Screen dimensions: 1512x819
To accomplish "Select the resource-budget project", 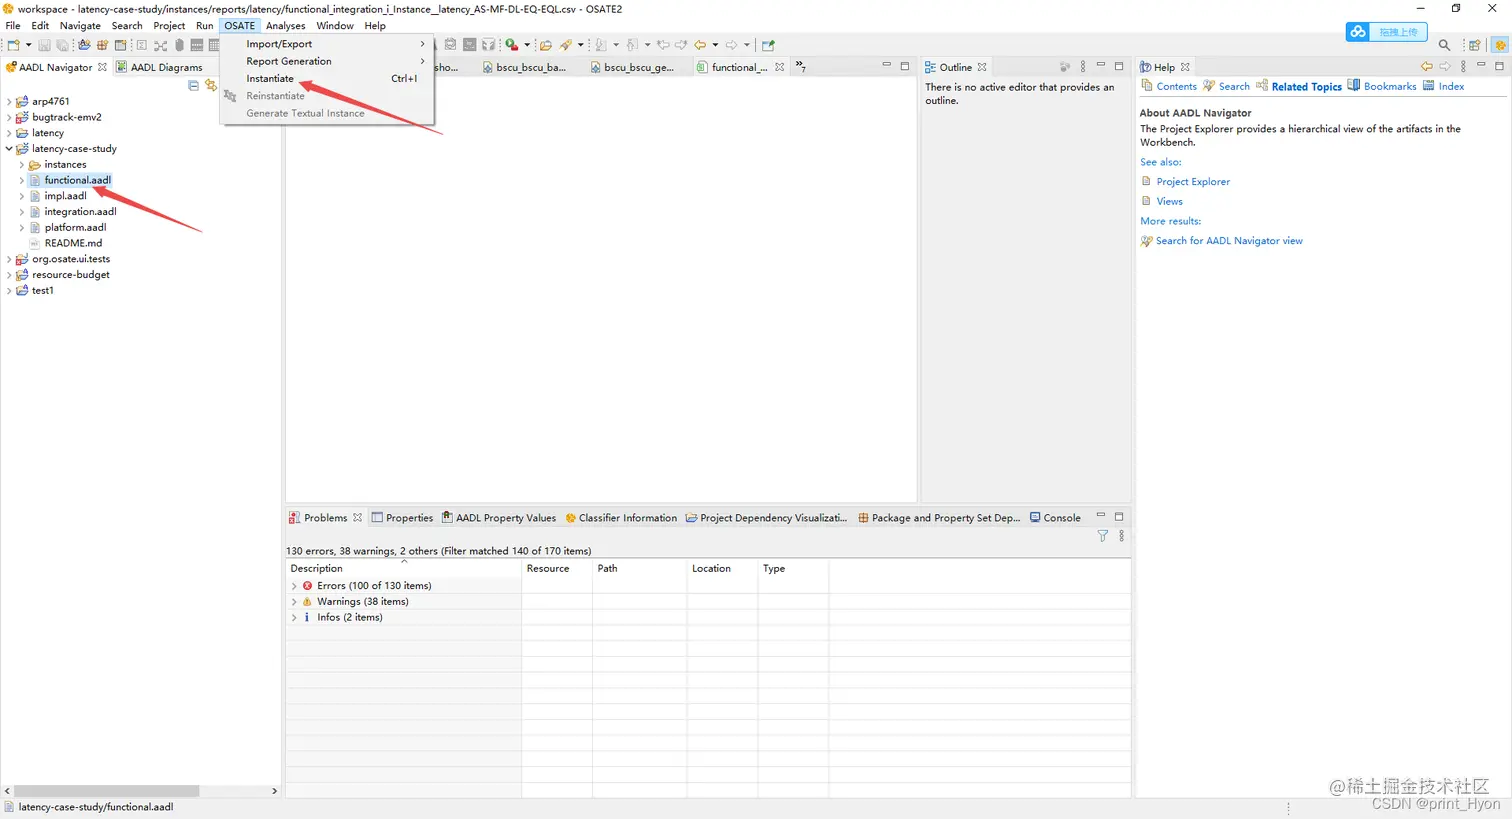I will point(70,275).
